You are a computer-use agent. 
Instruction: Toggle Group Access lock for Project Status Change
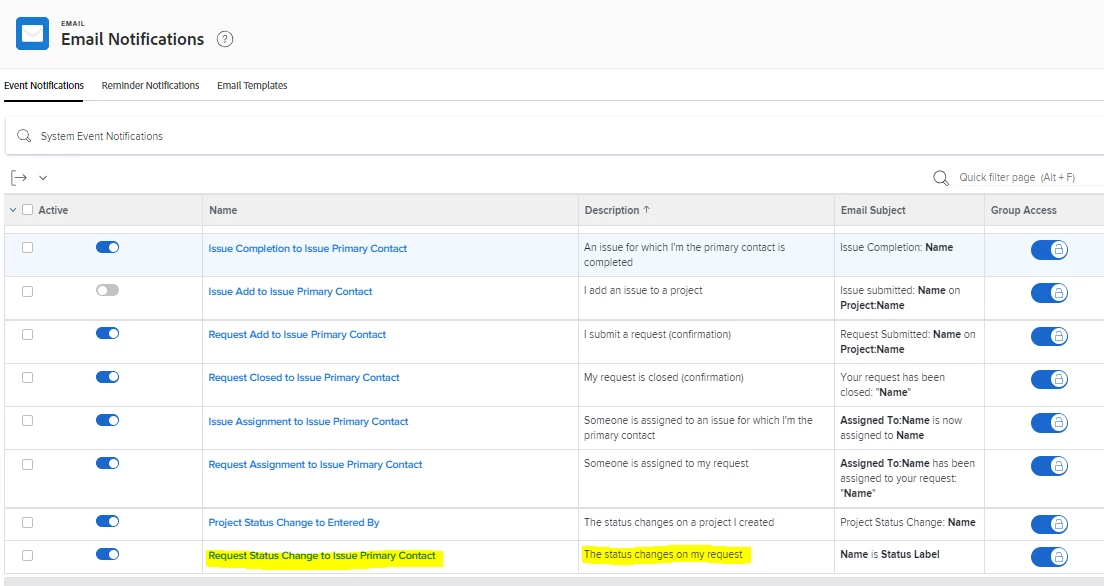coord(1049,524)
